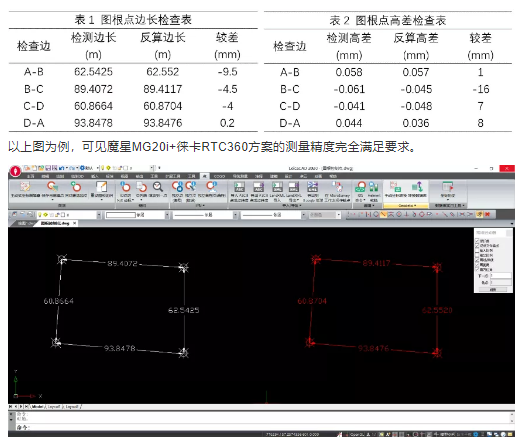Image resolution: width=524 pixels, height=441 pixels.
Task: Click the Google Earth export ribbon icon
Action: (312, 186)
